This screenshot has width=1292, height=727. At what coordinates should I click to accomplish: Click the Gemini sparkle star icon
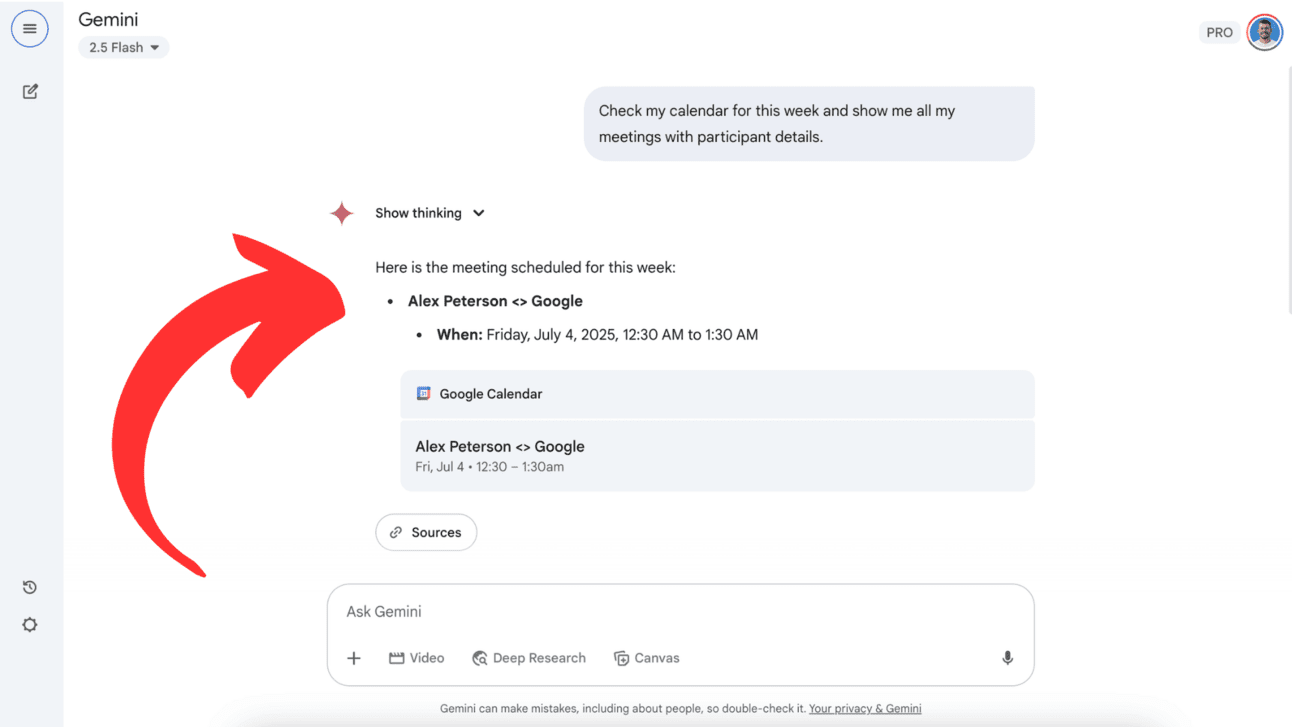pyautogui.click(x=342, y=213)
